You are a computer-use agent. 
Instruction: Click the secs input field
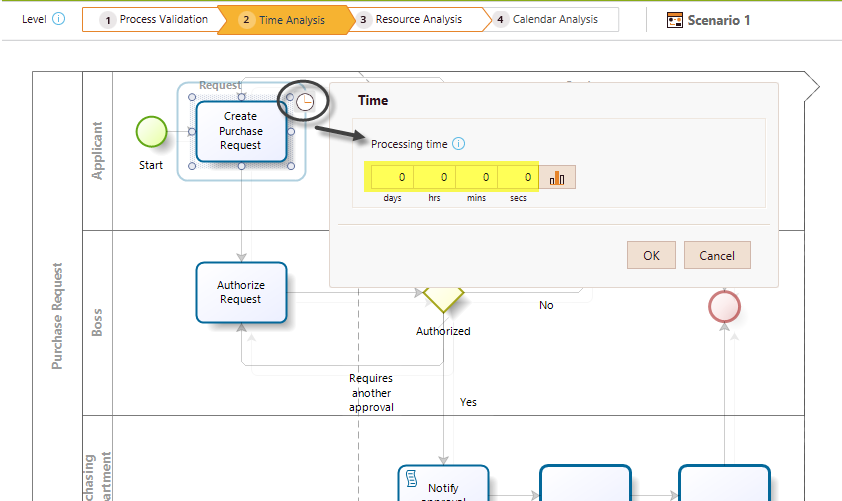point(518,177)
